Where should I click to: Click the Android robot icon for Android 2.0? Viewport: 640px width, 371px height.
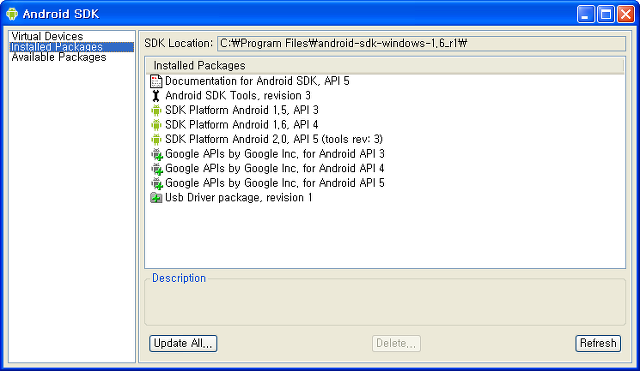pos(156,140)
